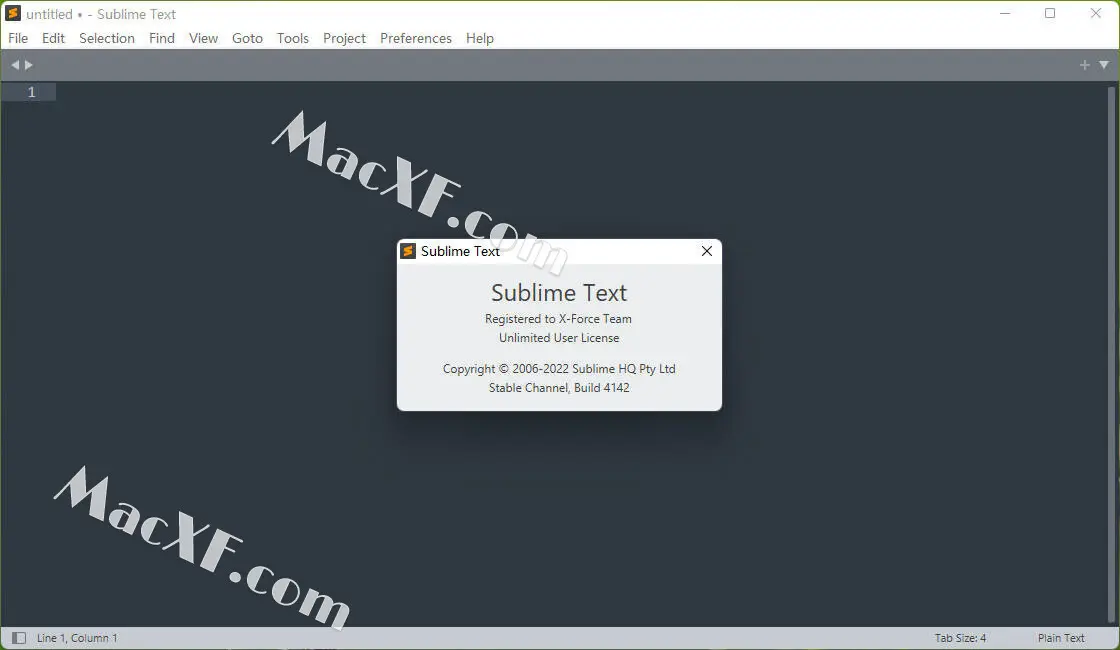Open the Goto menu

click(x=247, y=39)
